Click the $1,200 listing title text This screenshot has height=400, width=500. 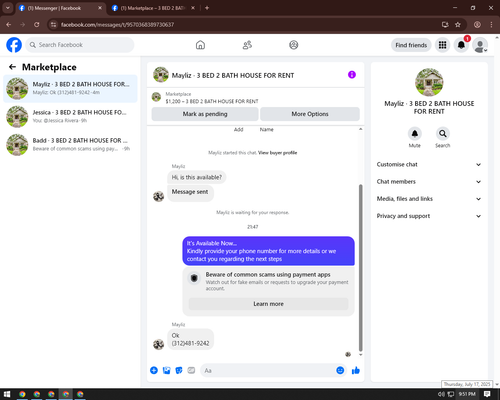click(212, 101)
